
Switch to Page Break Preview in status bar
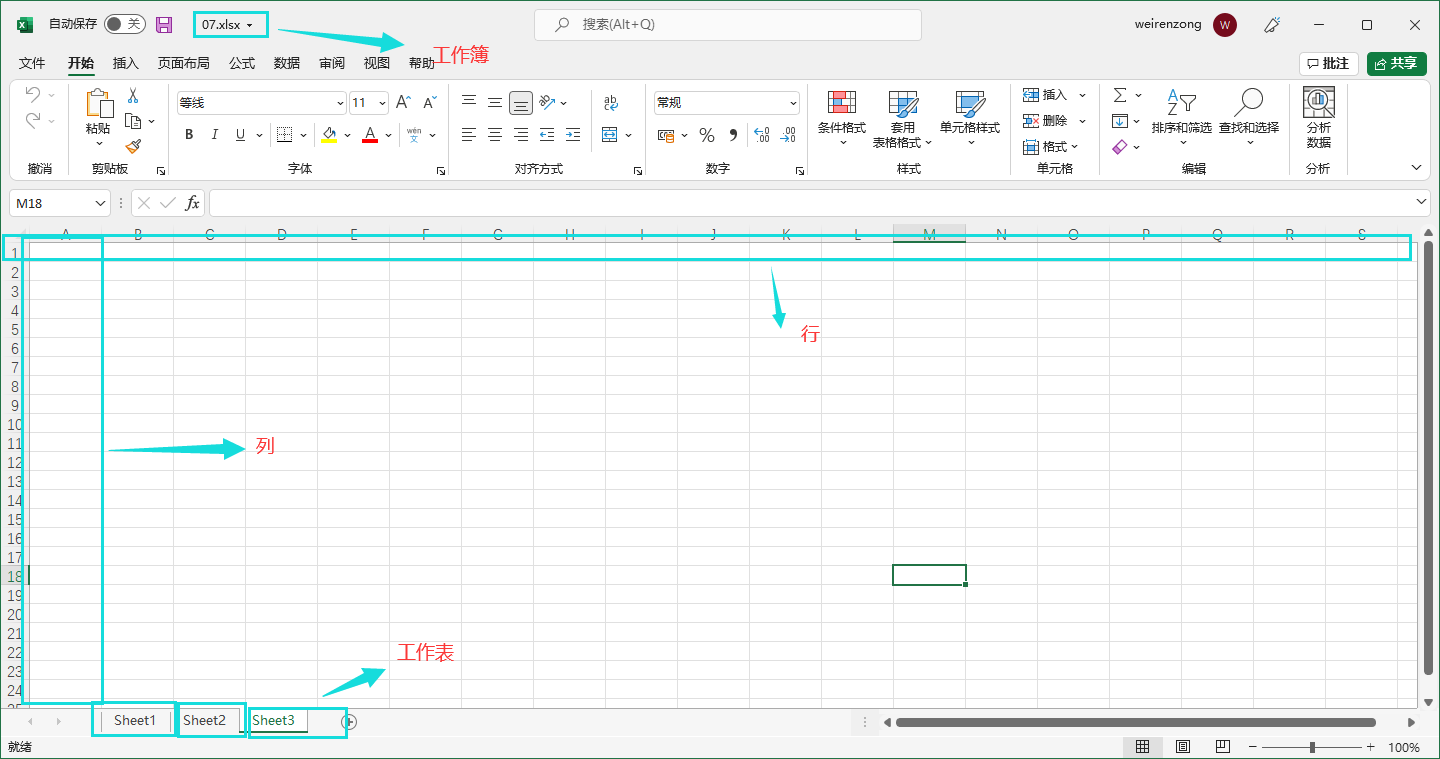click(x=1222, y=747)
